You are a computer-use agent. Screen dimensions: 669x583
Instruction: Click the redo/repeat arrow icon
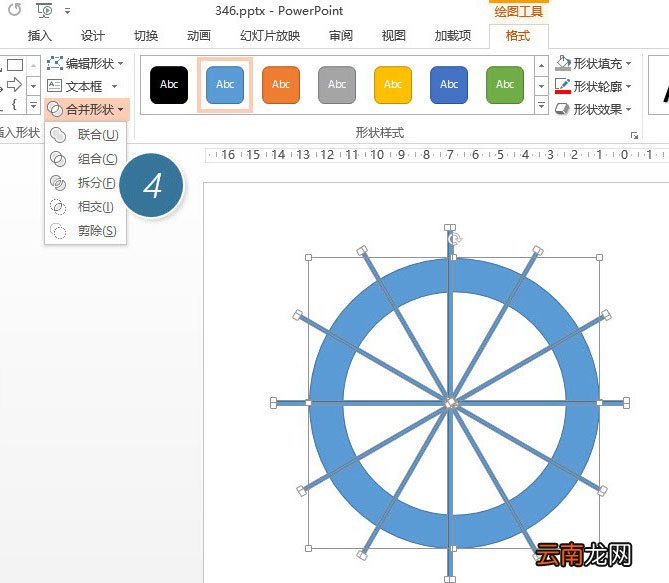pyautogui.click(x=15, y=9)
